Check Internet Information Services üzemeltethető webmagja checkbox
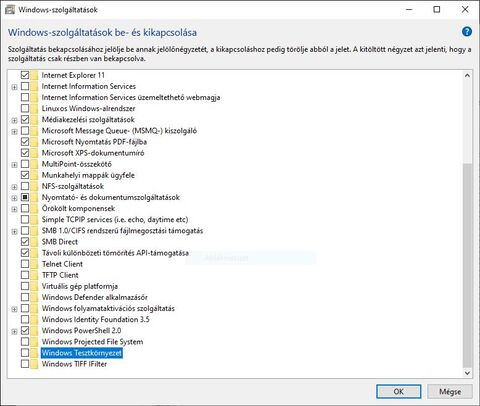The image size is (480, 406). tap(25, 97)
